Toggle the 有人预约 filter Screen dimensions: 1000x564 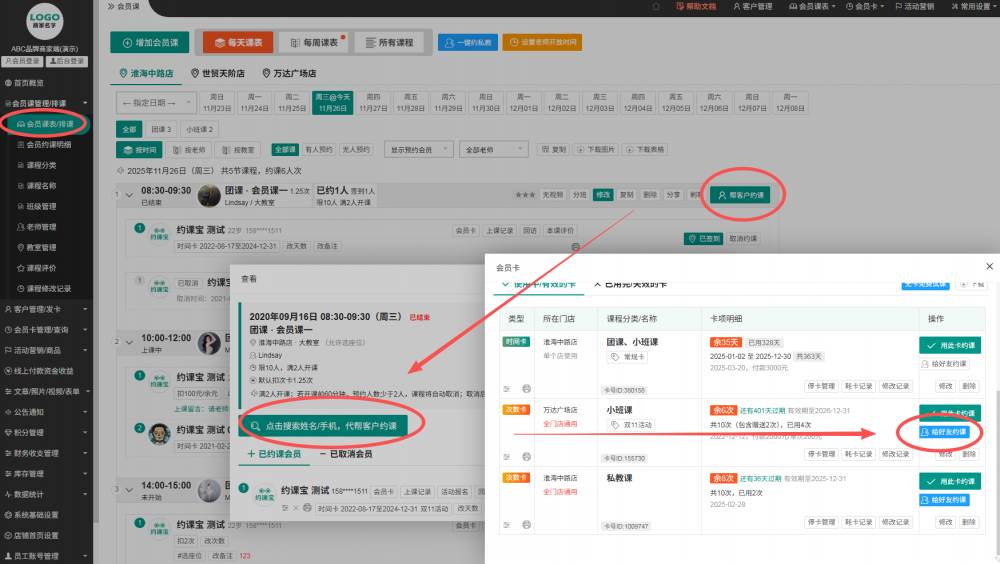point(318,149)
